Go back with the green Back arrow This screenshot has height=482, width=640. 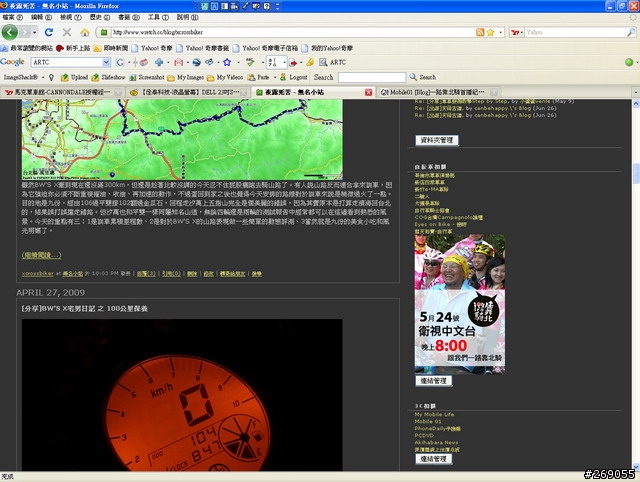click(9, 32)
